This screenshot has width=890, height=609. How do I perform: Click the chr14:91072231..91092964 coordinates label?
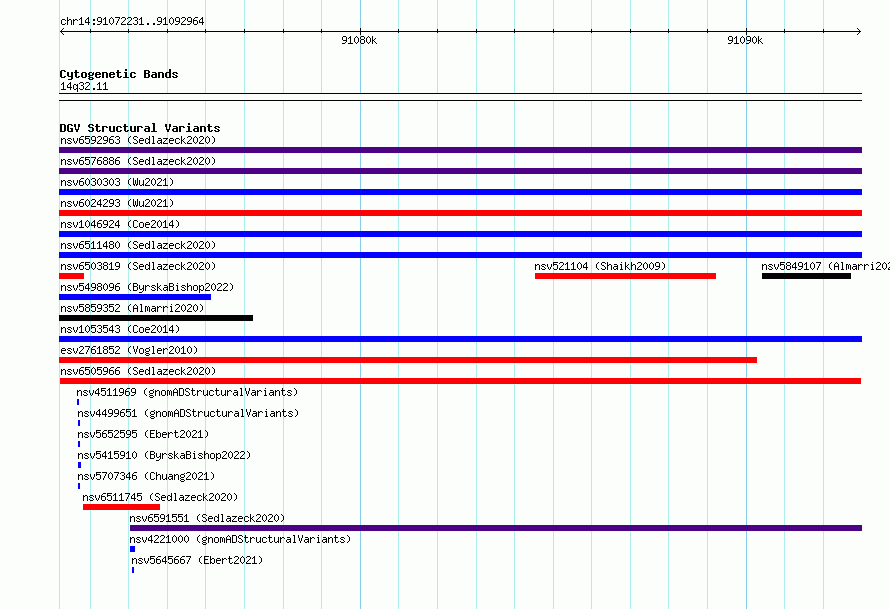132,21
